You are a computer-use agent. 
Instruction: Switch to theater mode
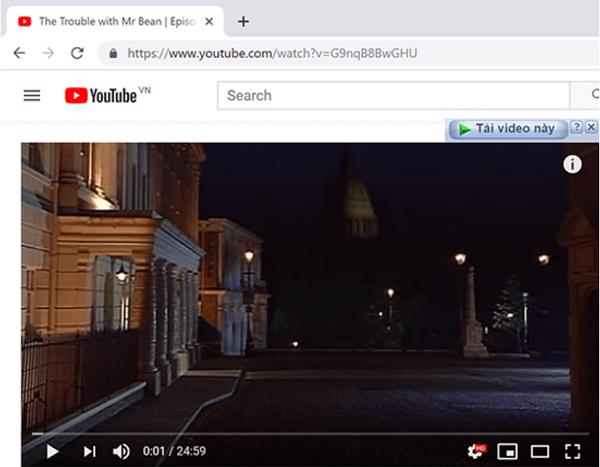540,451
